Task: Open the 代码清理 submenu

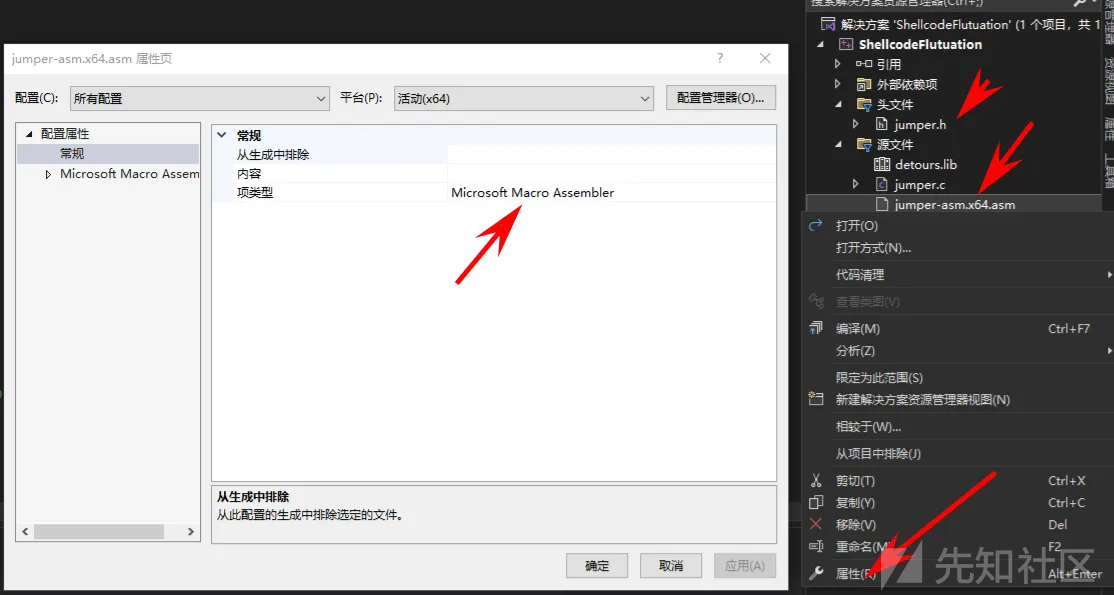Action: (959, 274)
